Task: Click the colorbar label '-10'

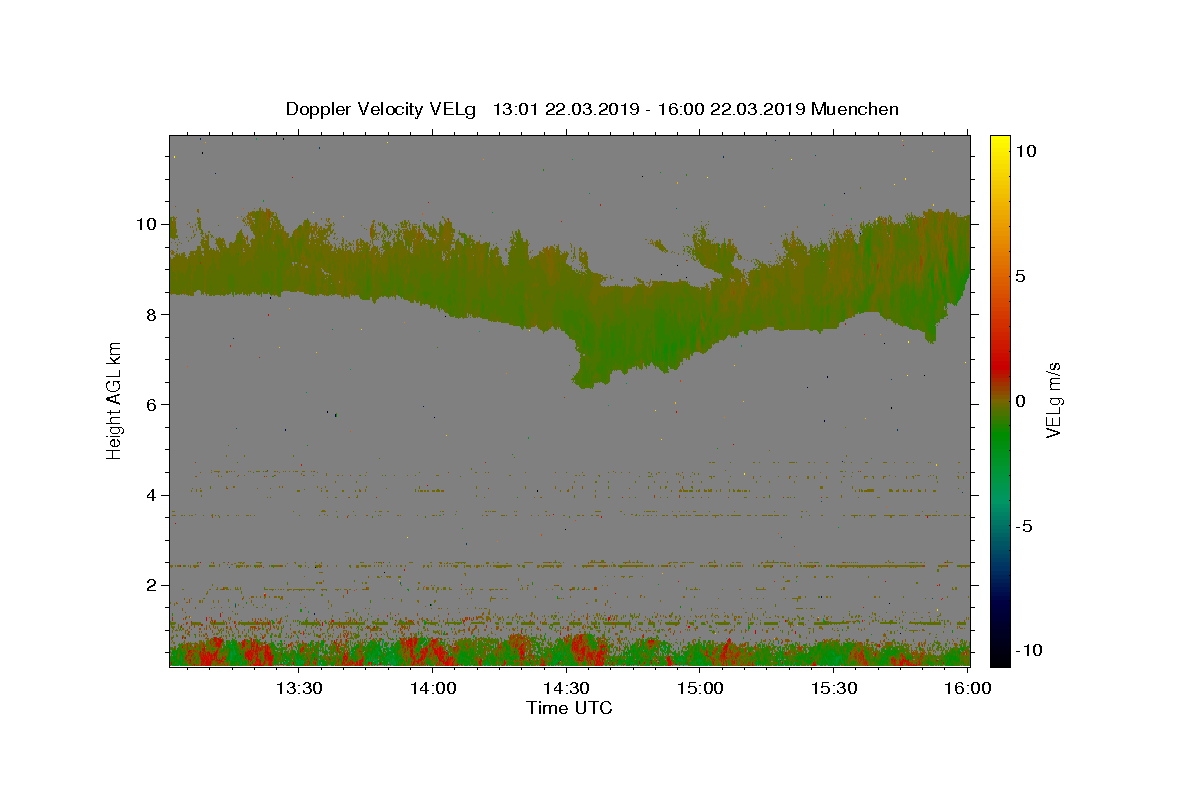Action: tap(1029, 650)
